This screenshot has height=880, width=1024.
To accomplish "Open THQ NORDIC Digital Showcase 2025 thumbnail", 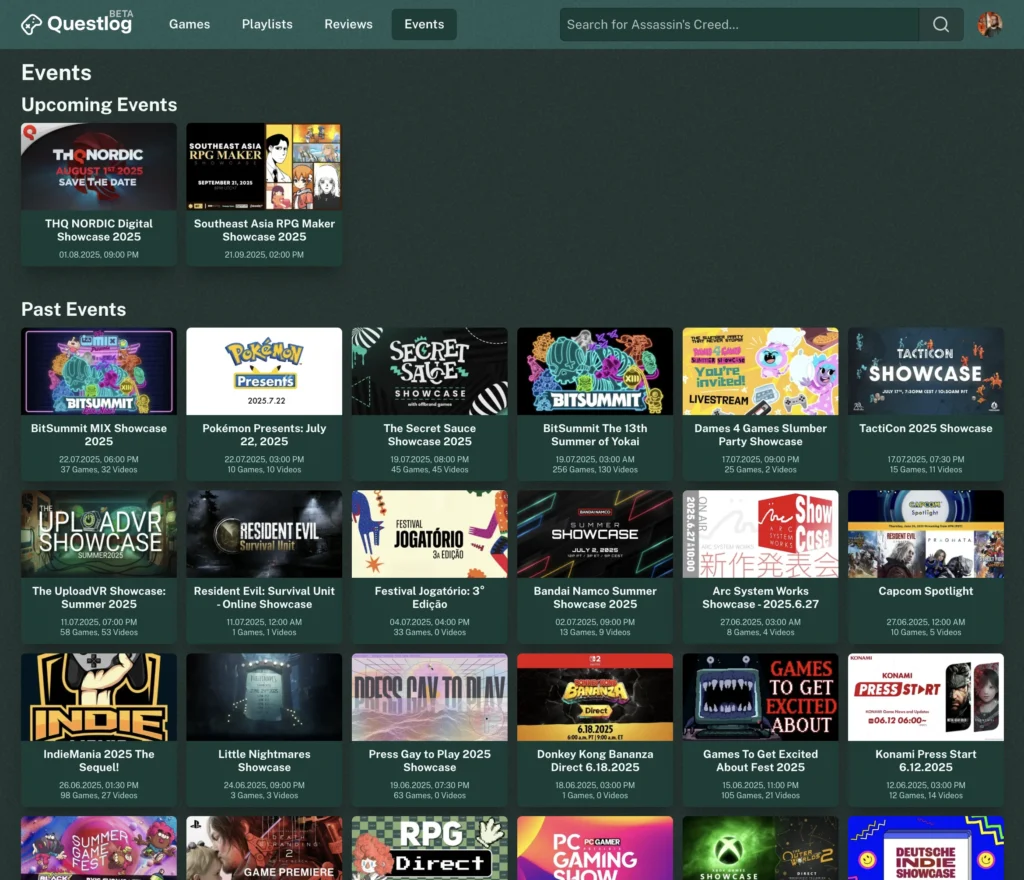I will [x=99, y=166].
